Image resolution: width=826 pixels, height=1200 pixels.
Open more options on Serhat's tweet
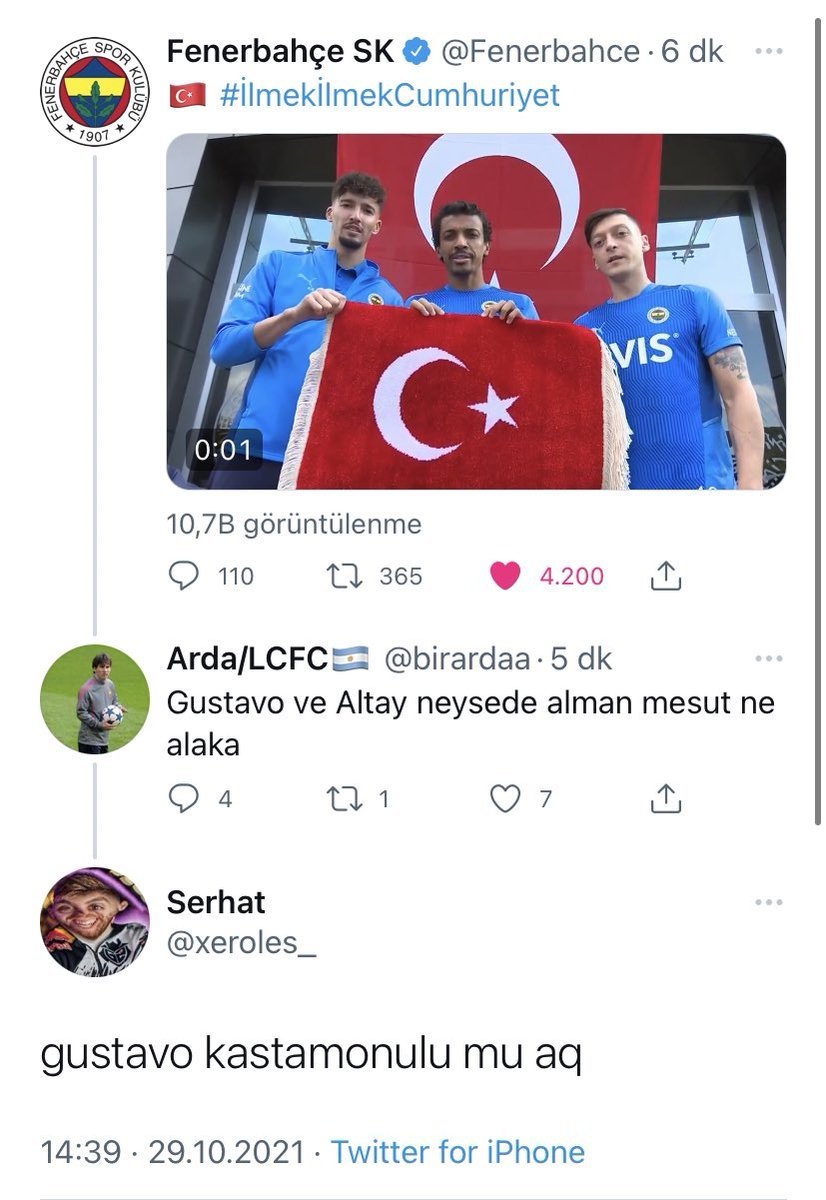768,903
